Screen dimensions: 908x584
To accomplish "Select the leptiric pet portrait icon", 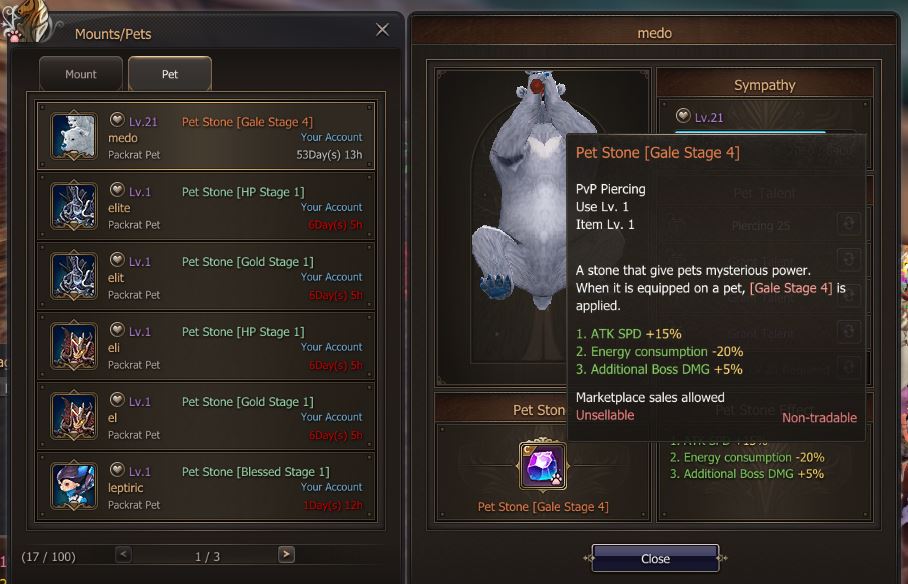I will (x=74, y=486).
